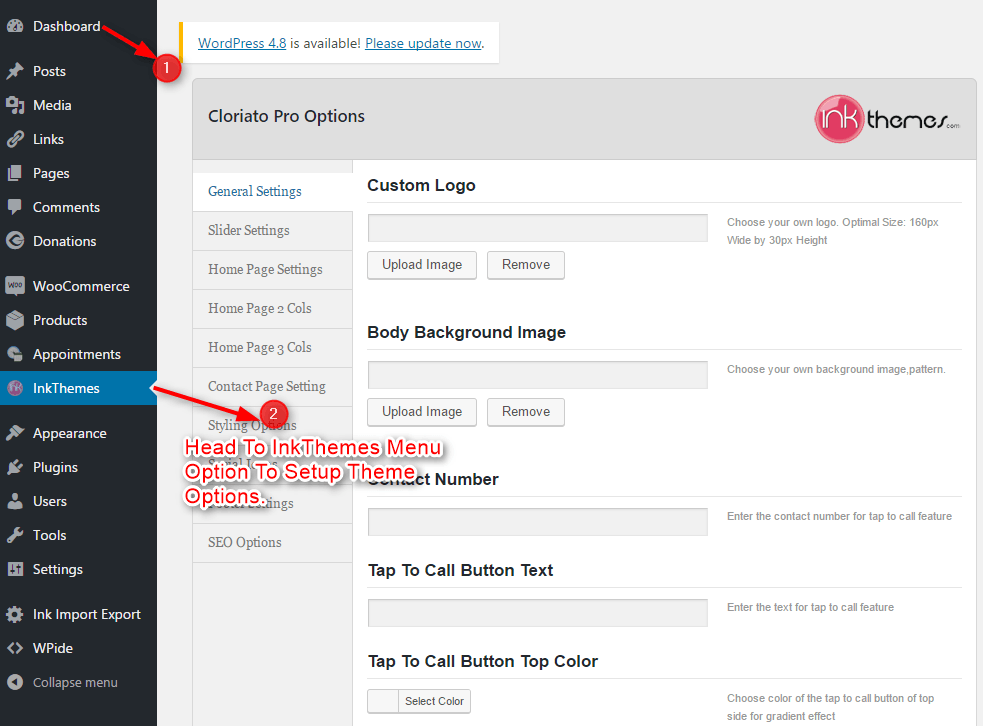
Task: Open Home Page 2 Cols tab
Action: (x=272, y=308)
